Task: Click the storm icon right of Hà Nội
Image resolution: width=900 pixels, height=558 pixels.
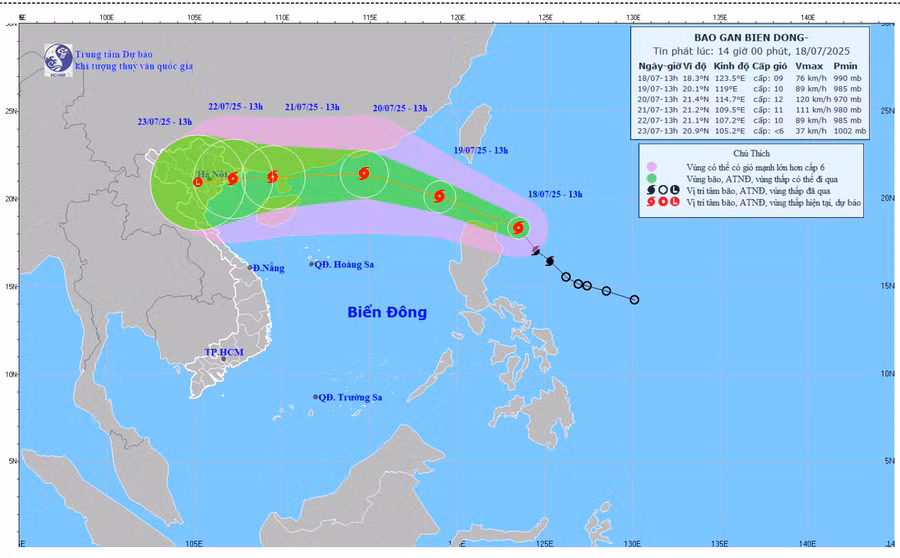Action: tap(232, 179)
